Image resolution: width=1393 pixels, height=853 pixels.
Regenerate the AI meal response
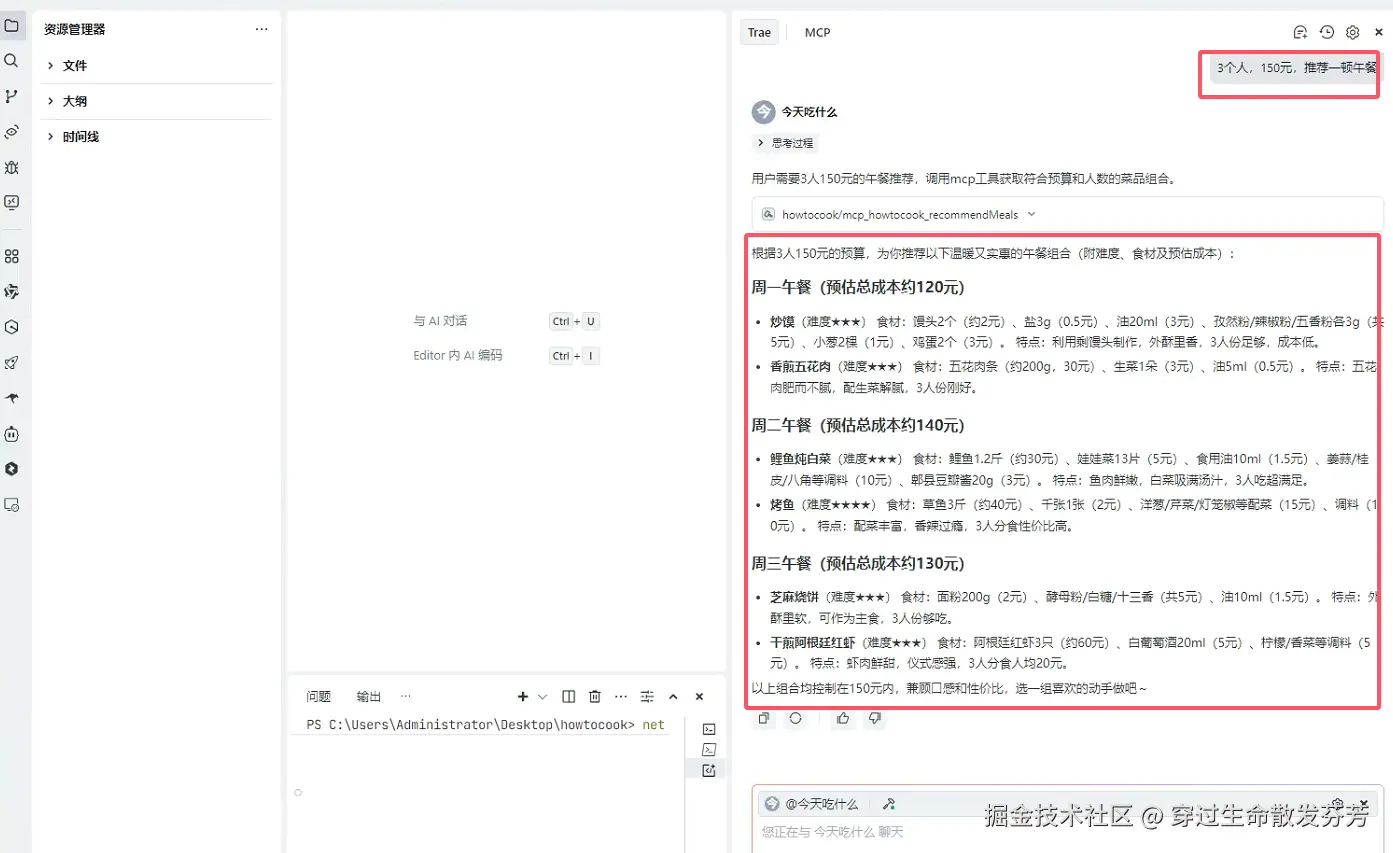tap(796, 719)
